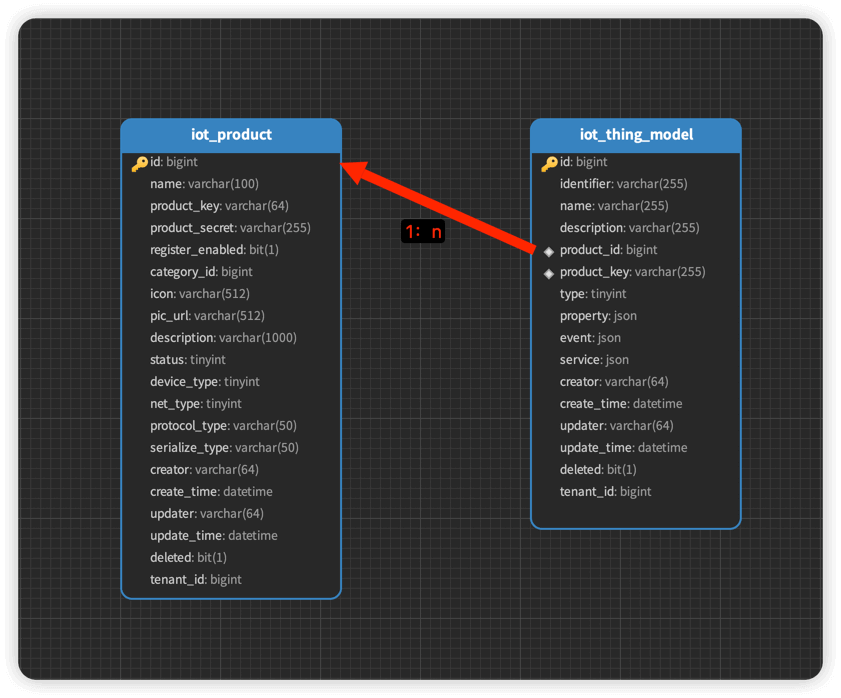Select the product_secret column row
Viewport: 841px width, 698px height.
[230, 228]
